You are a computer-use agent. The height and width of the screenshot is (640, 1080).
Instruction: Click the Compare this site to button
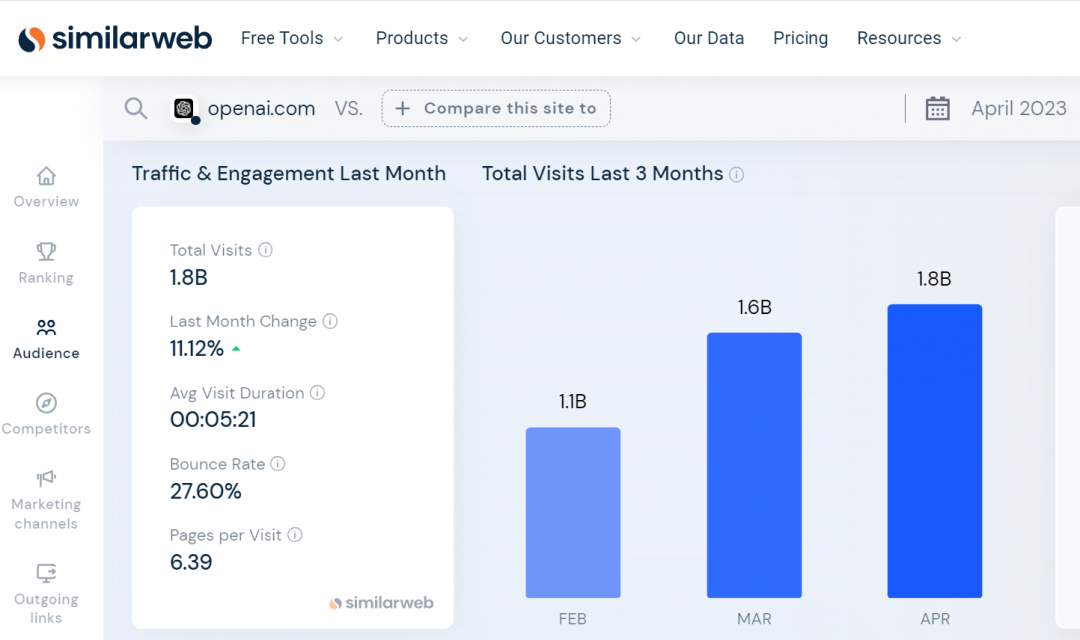coord(496,108)
